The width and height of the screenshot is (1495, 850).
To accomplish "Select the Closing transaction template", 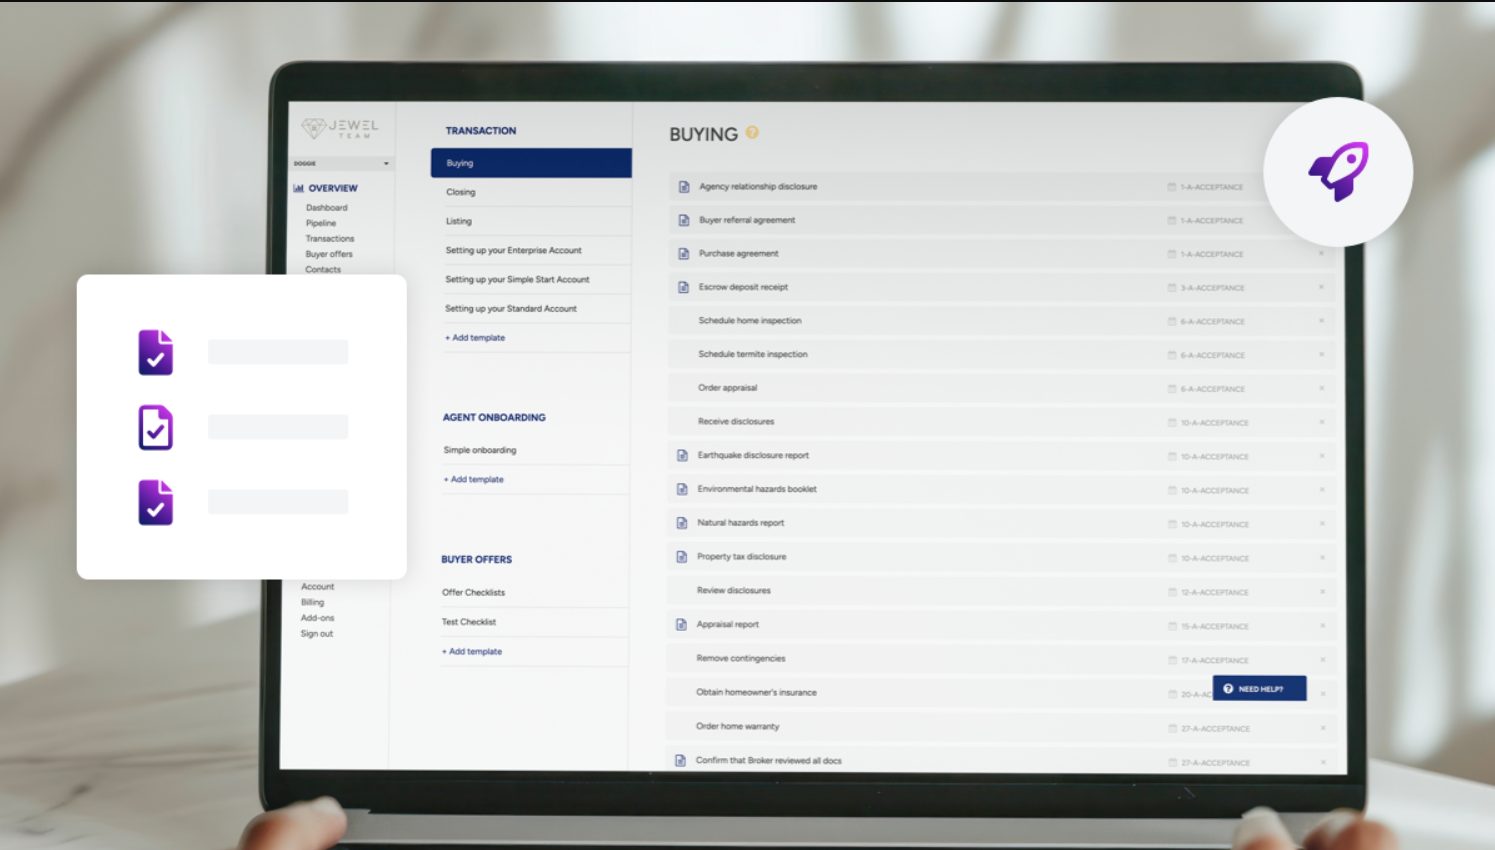I will point(461,192).
